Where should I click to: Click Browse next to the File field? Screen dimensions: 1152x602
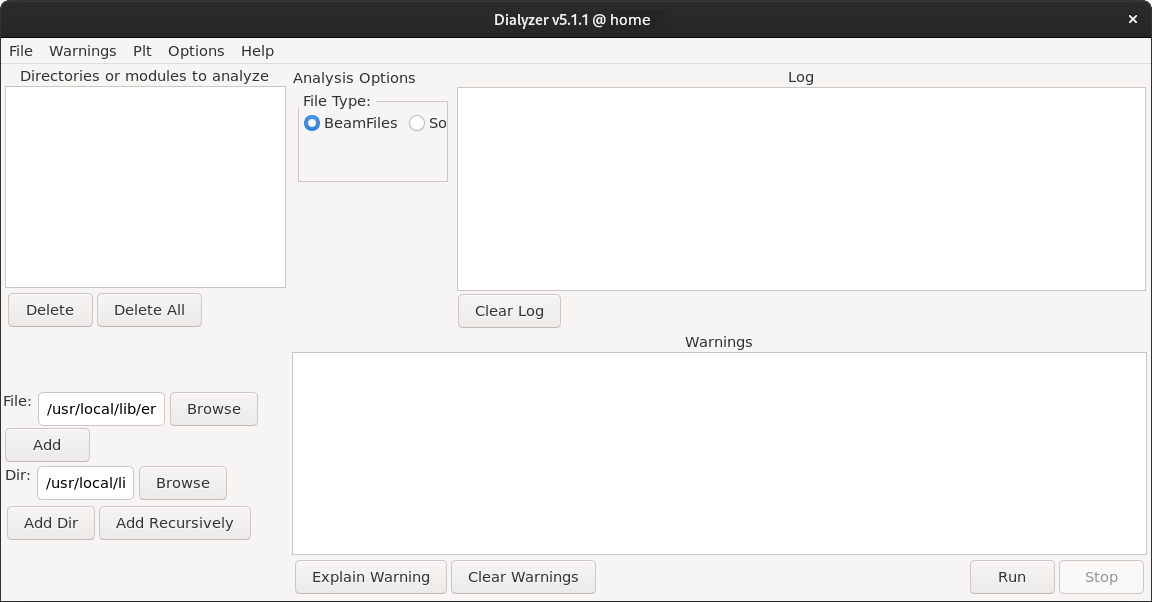[214, 409]
